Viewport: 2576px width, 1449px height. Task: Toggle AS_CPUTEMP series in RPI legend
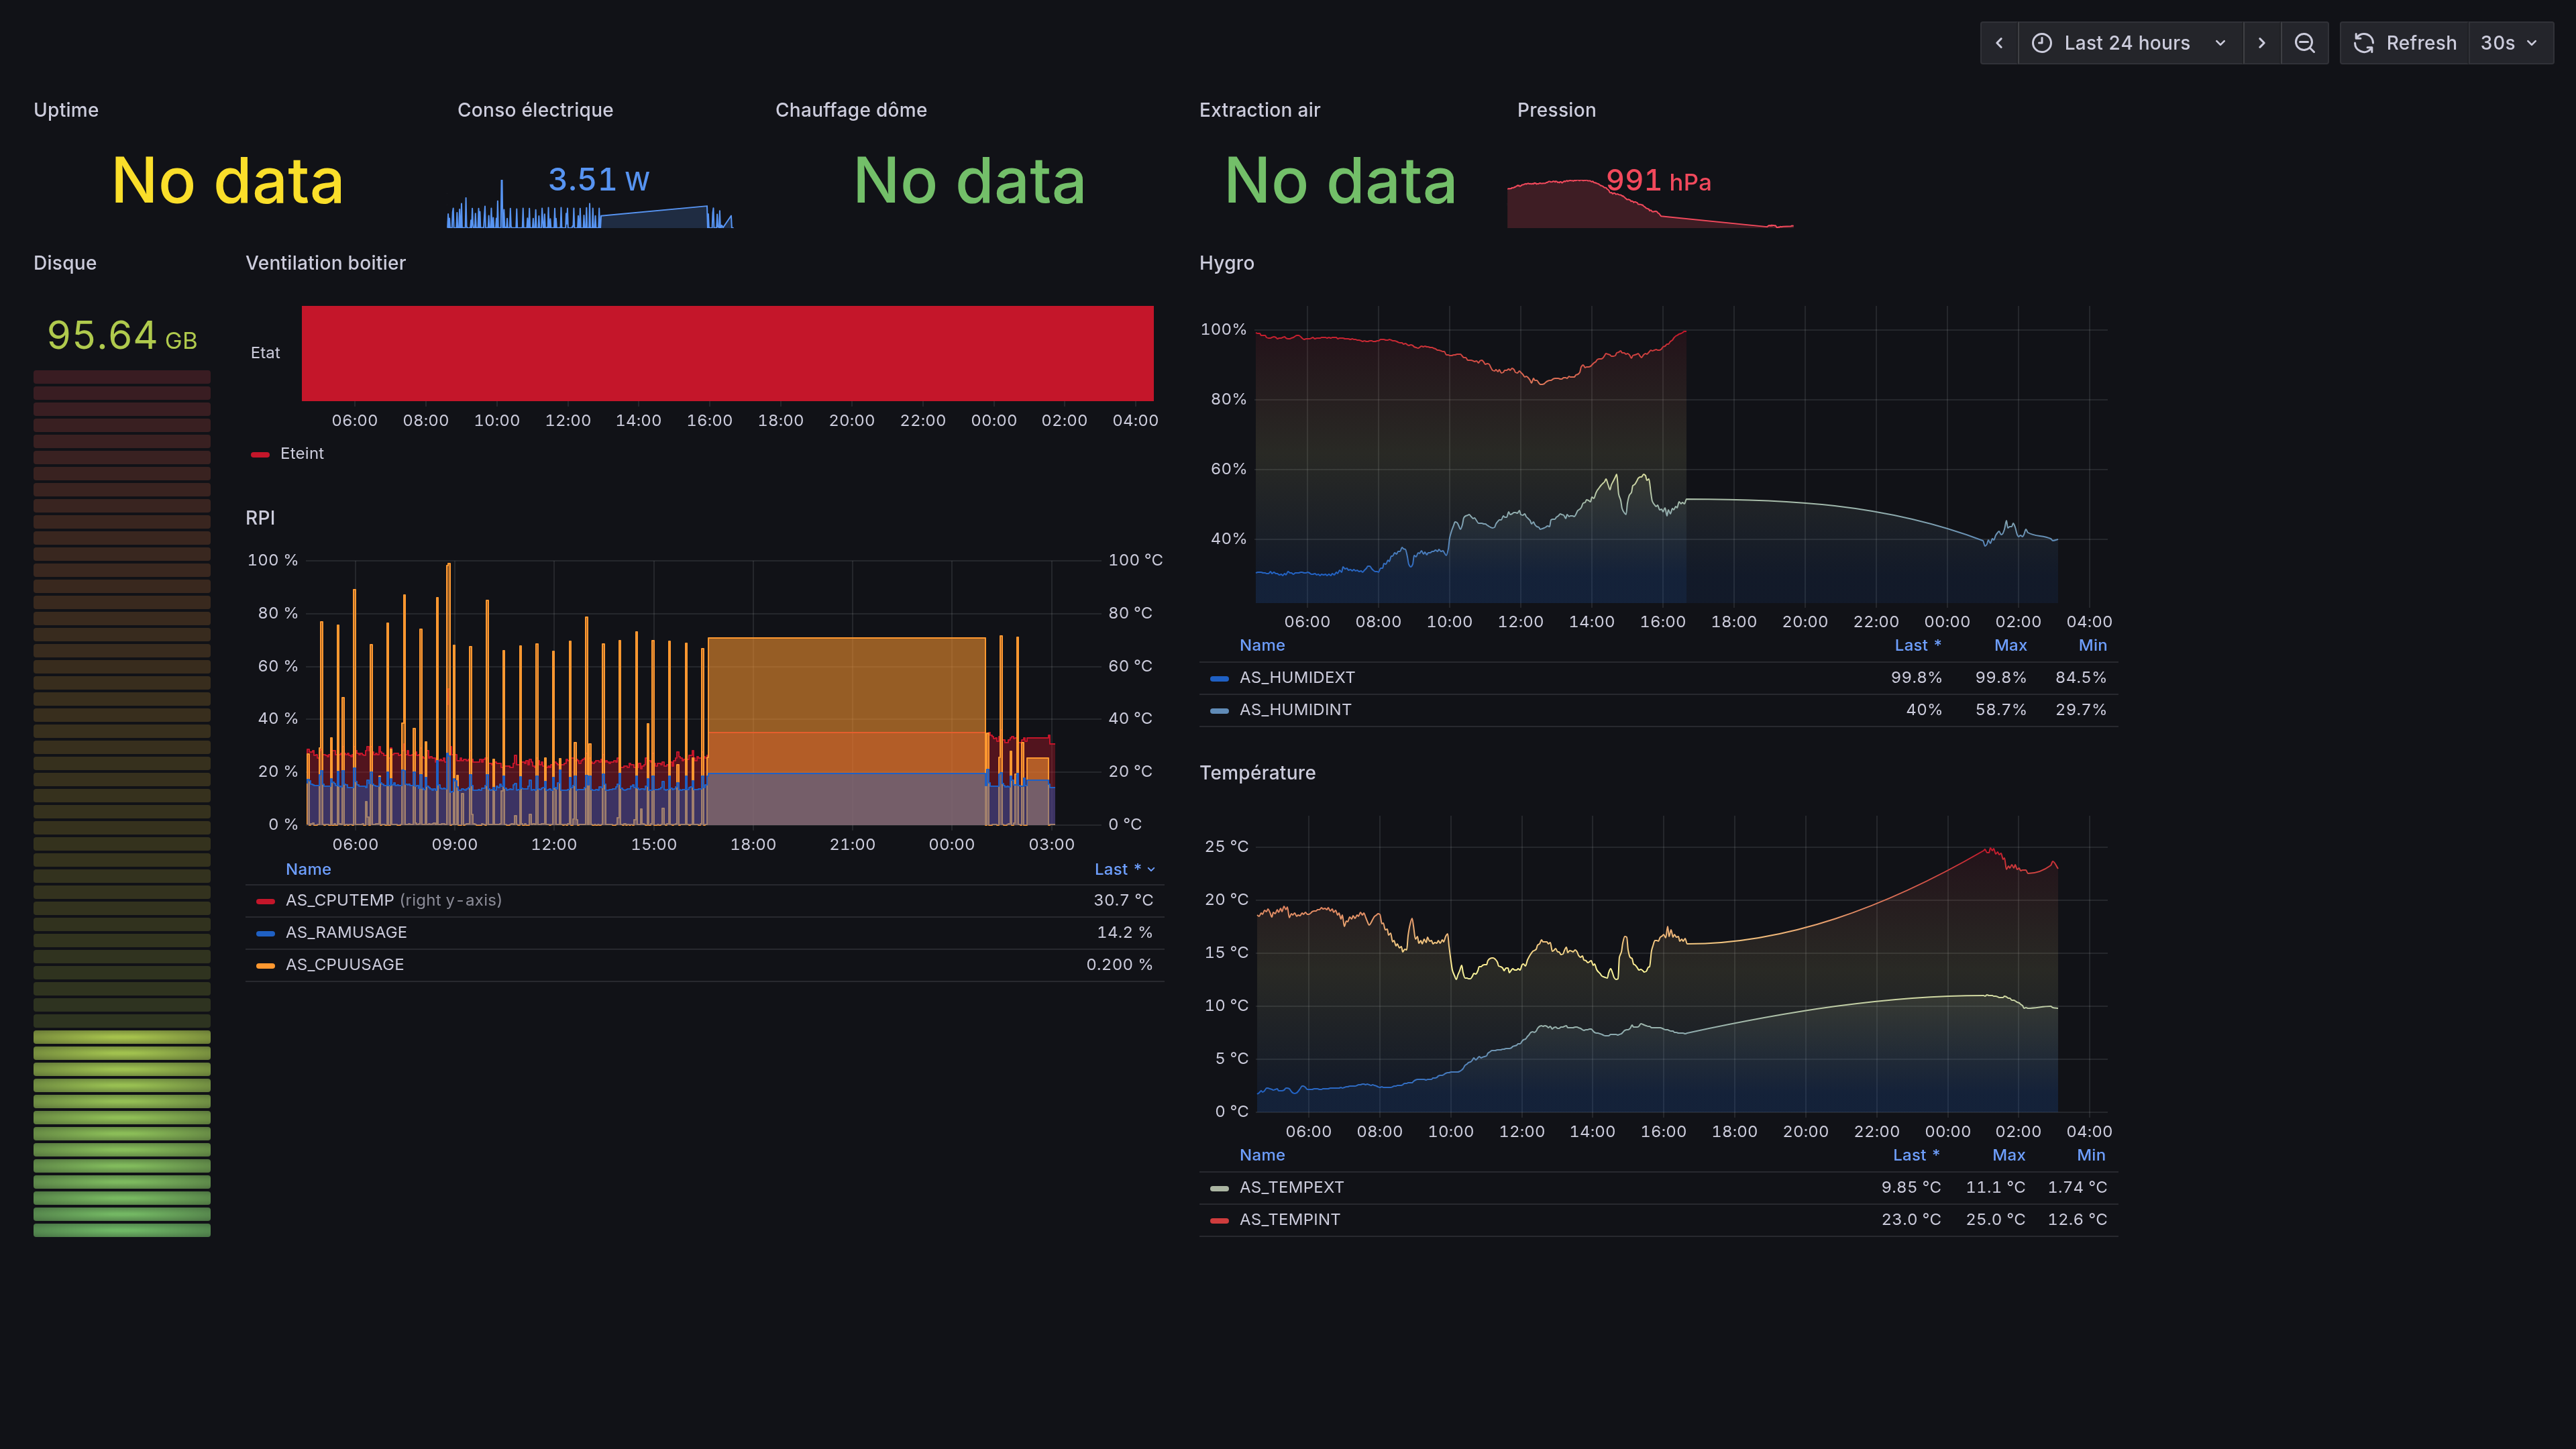click(340, 900)
